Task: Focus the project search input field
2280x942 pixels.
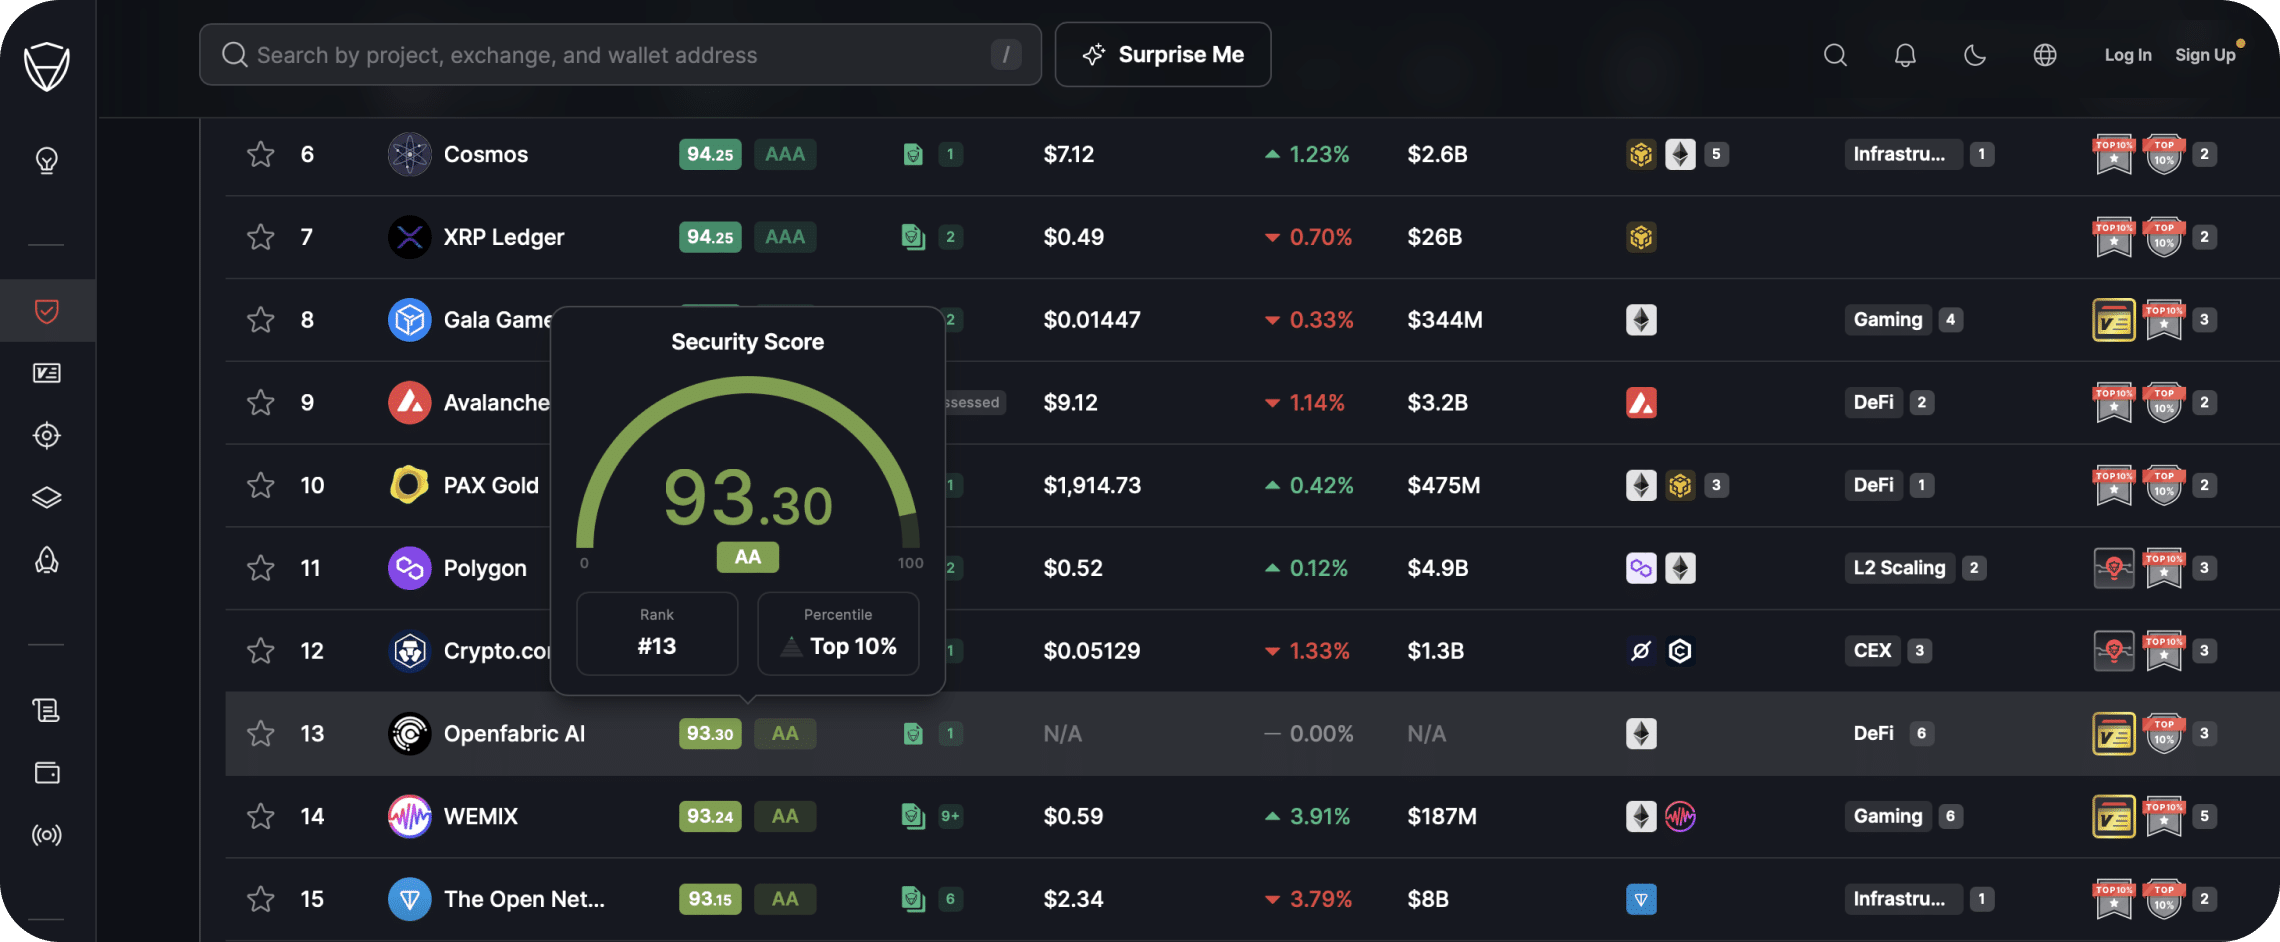Action: tap(620, 54)
